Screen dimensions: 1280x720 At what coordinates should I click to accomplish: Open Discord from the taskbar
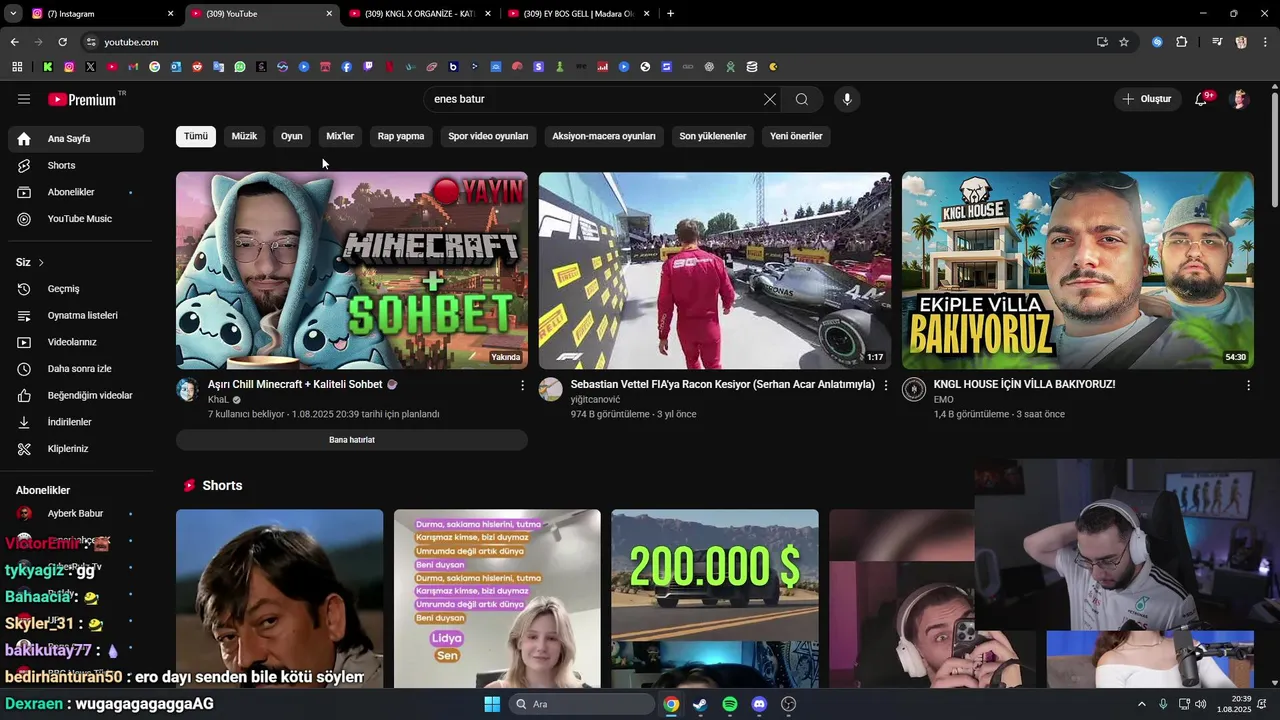pos(759,704)
